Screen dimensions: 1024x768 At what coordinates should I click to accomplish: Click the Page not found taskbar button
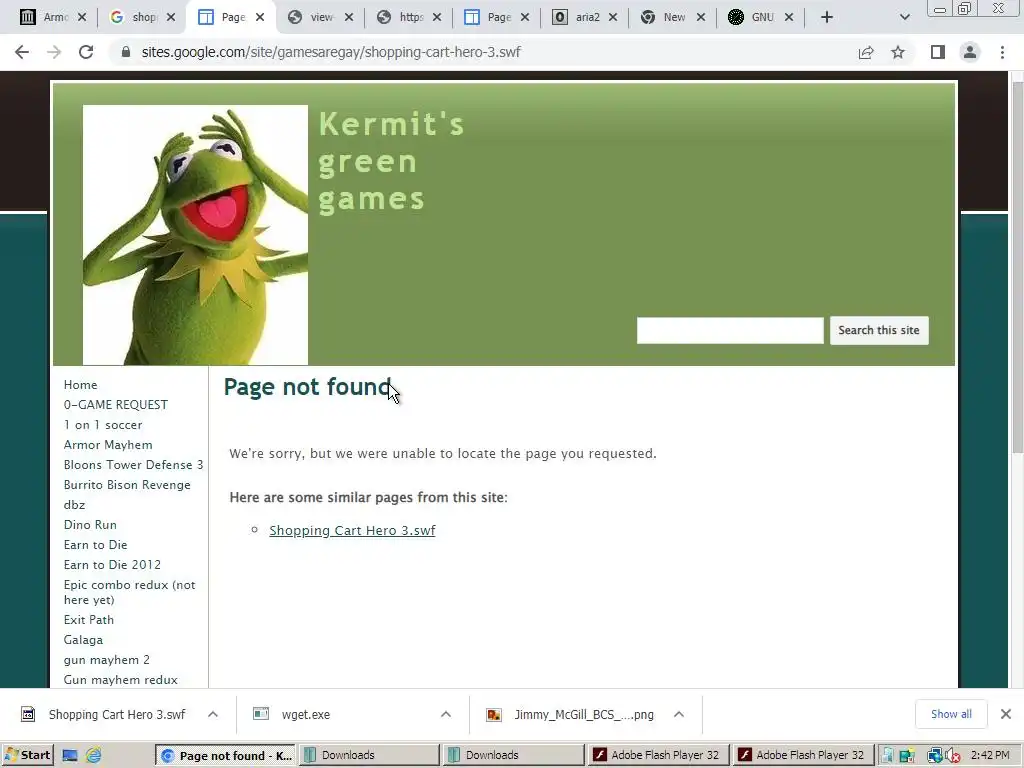[225, 756]
